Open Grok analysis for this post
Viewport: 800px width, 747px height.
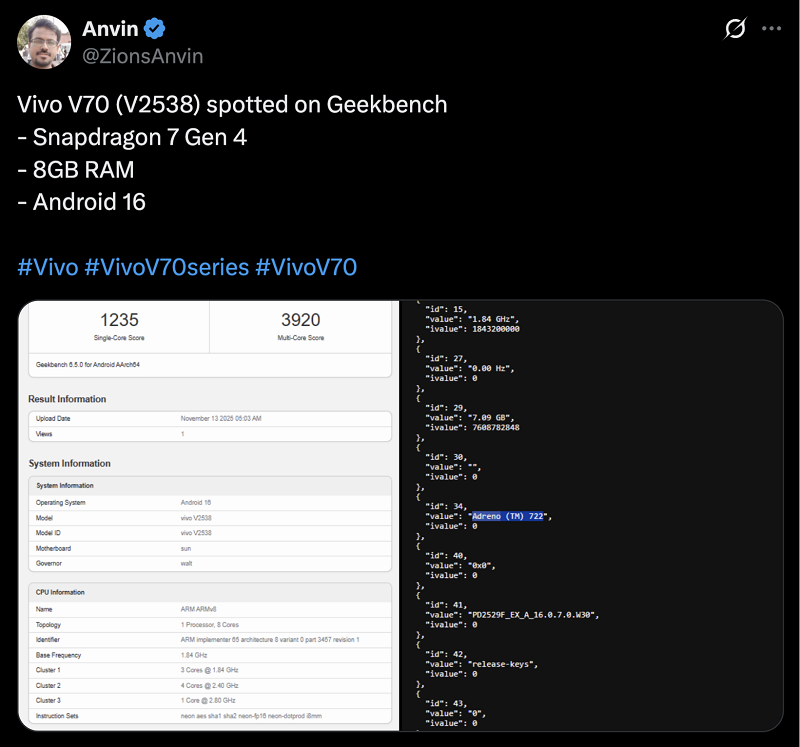pyautogui.click(x=735, y=29)
